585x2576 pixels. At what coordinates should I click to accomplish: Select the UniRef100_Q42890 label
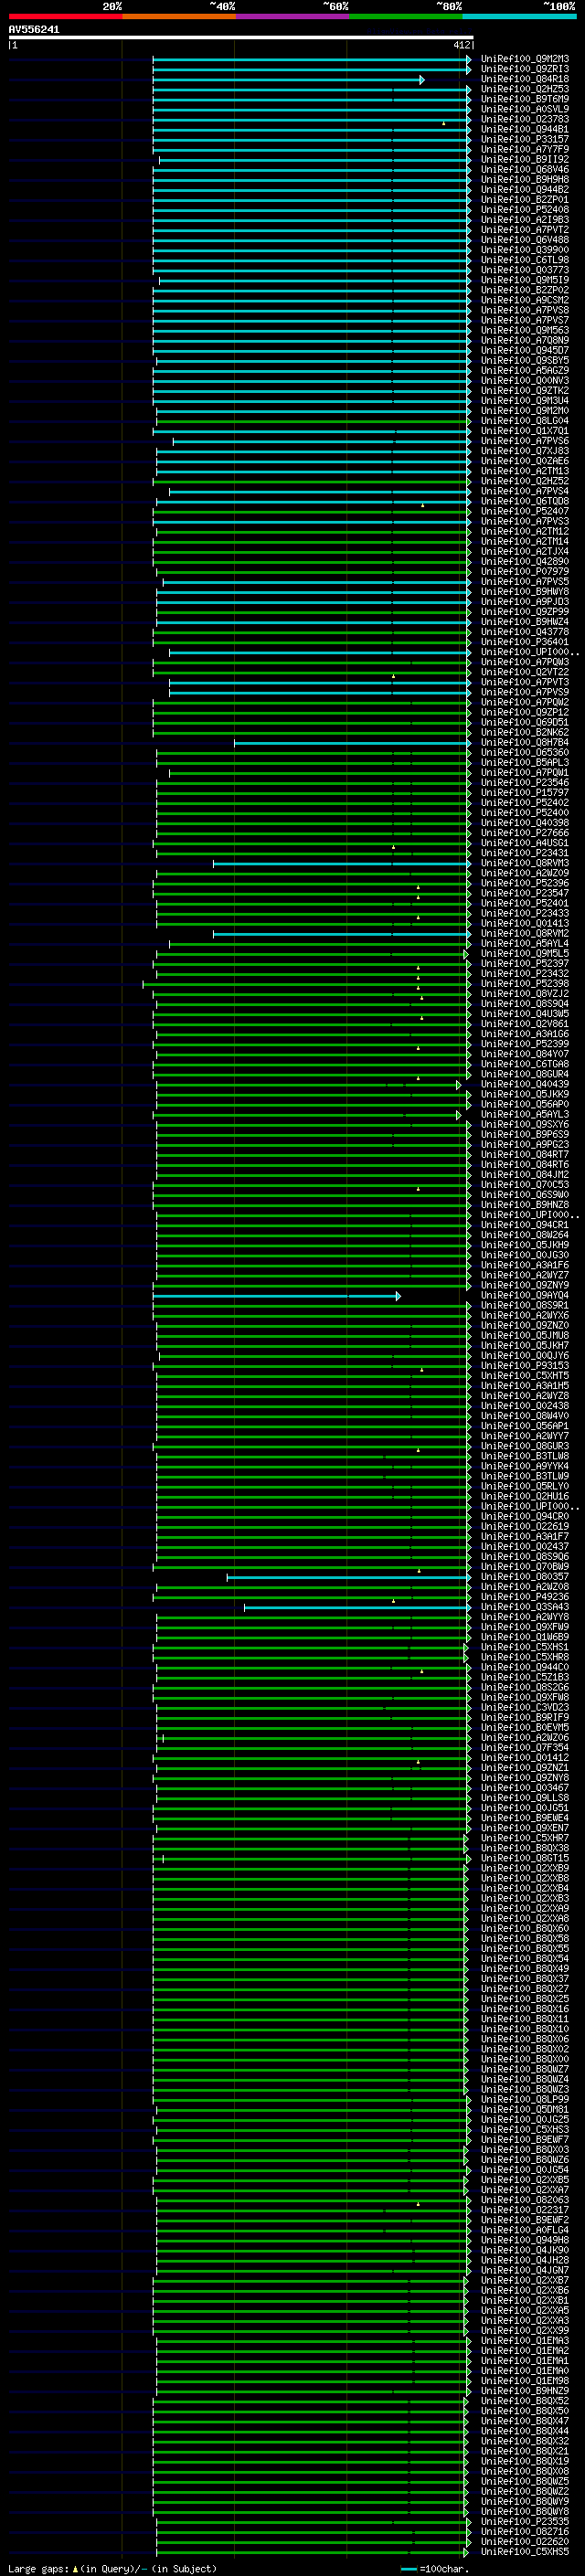[x=525, y=561]
